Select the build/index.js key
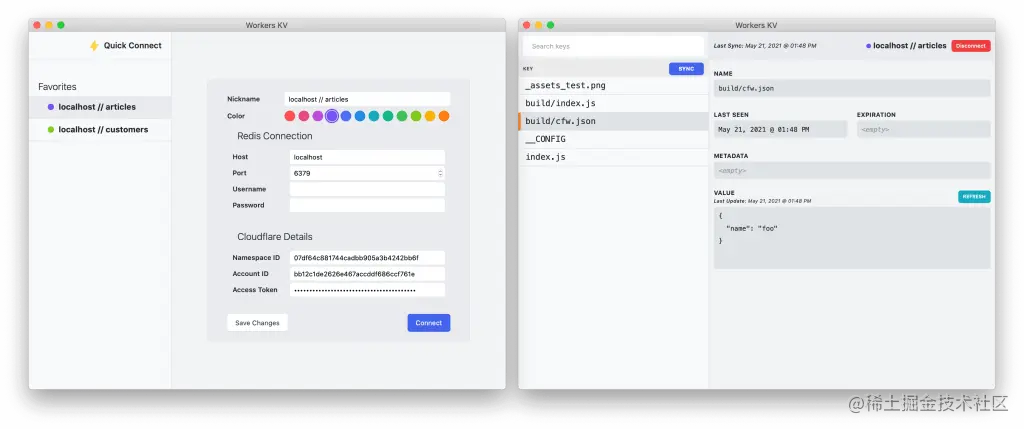 point(613,103)
